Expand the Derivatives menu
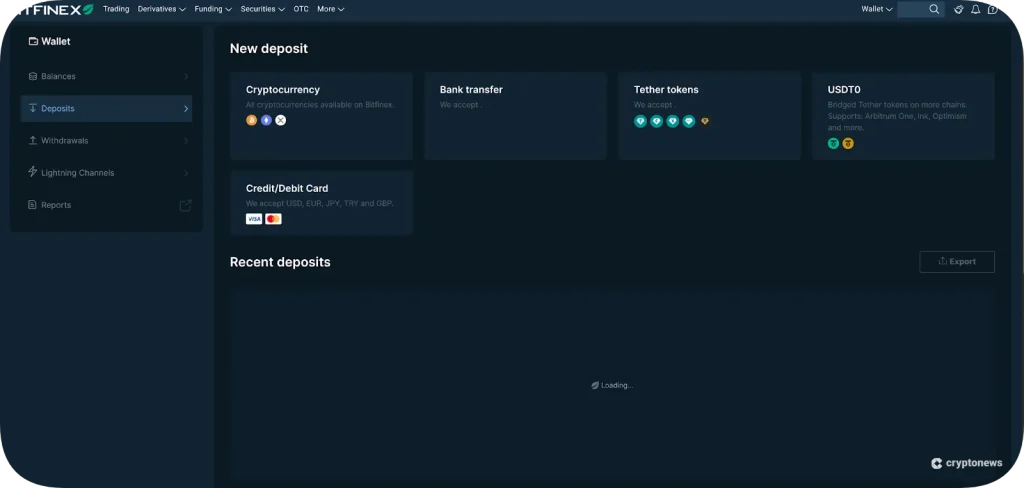Viewport: 1024px width, 488px height. click(x=161, y=9)
